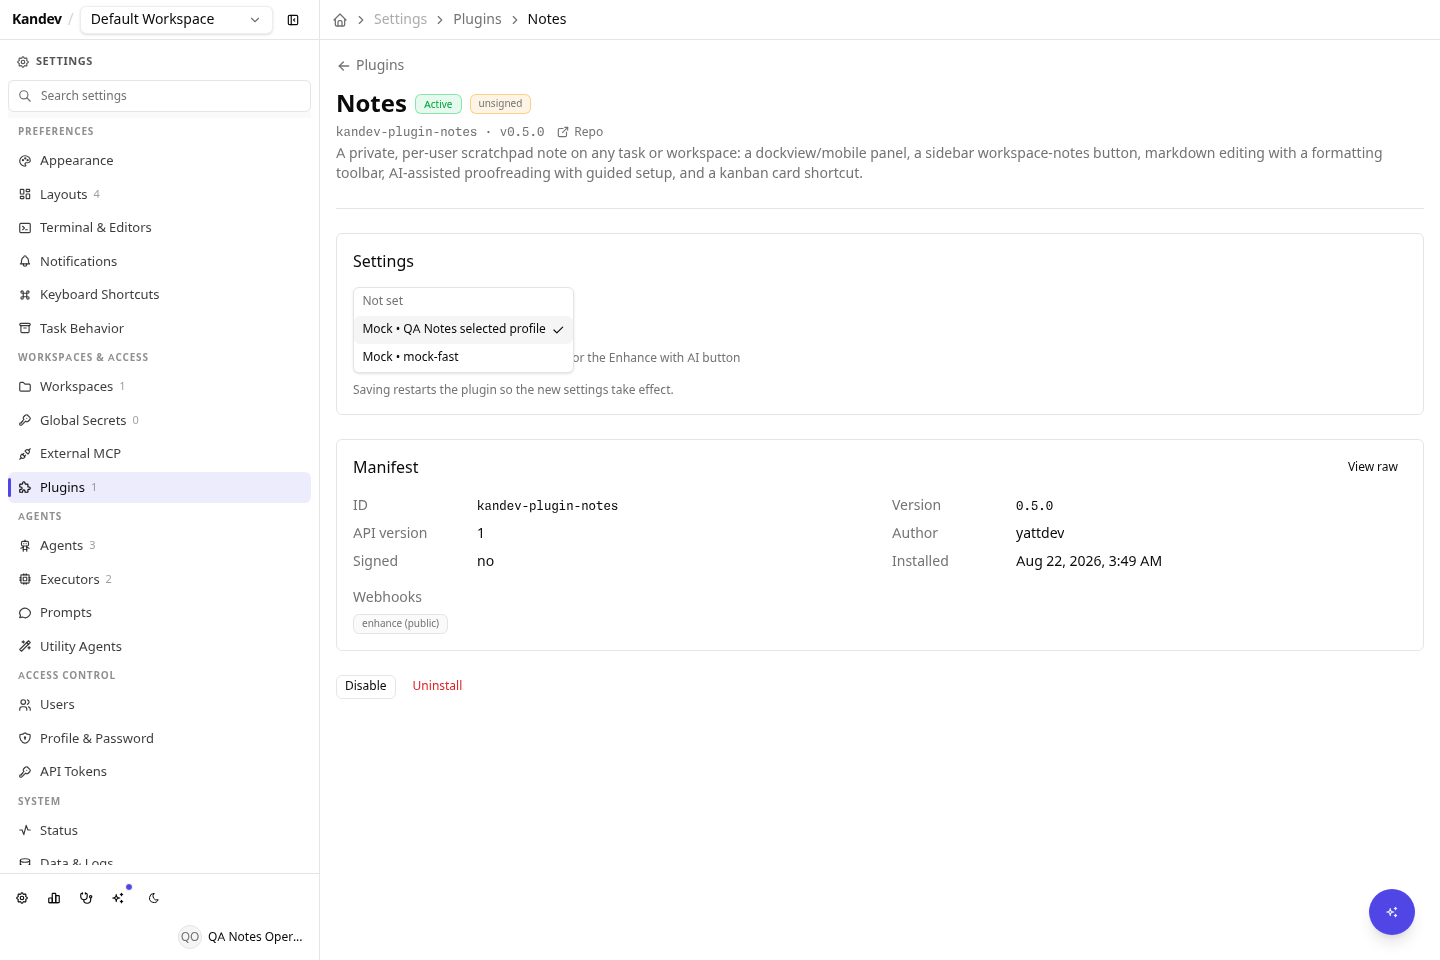Image resolution: width=1440 pixels, height=960 pixels.
Task: Open the Repo external link
Action: 580,132
